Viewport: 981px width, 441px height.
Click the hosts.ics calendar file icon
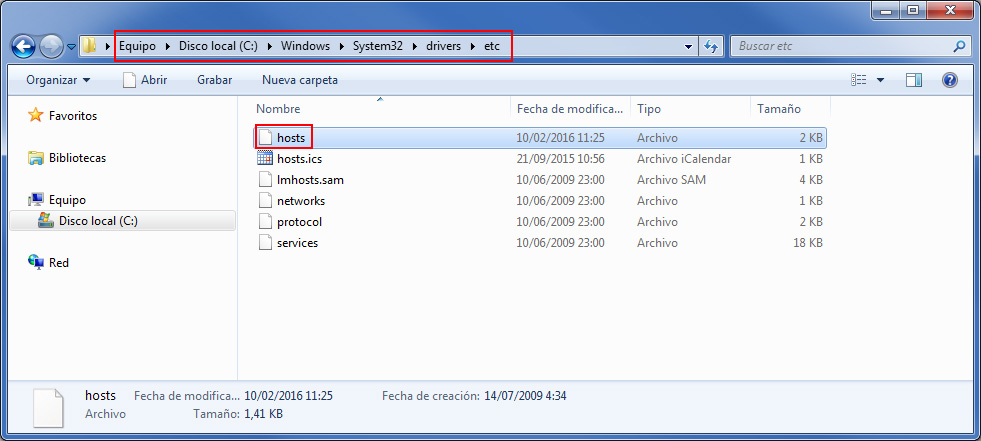[265, 159]
